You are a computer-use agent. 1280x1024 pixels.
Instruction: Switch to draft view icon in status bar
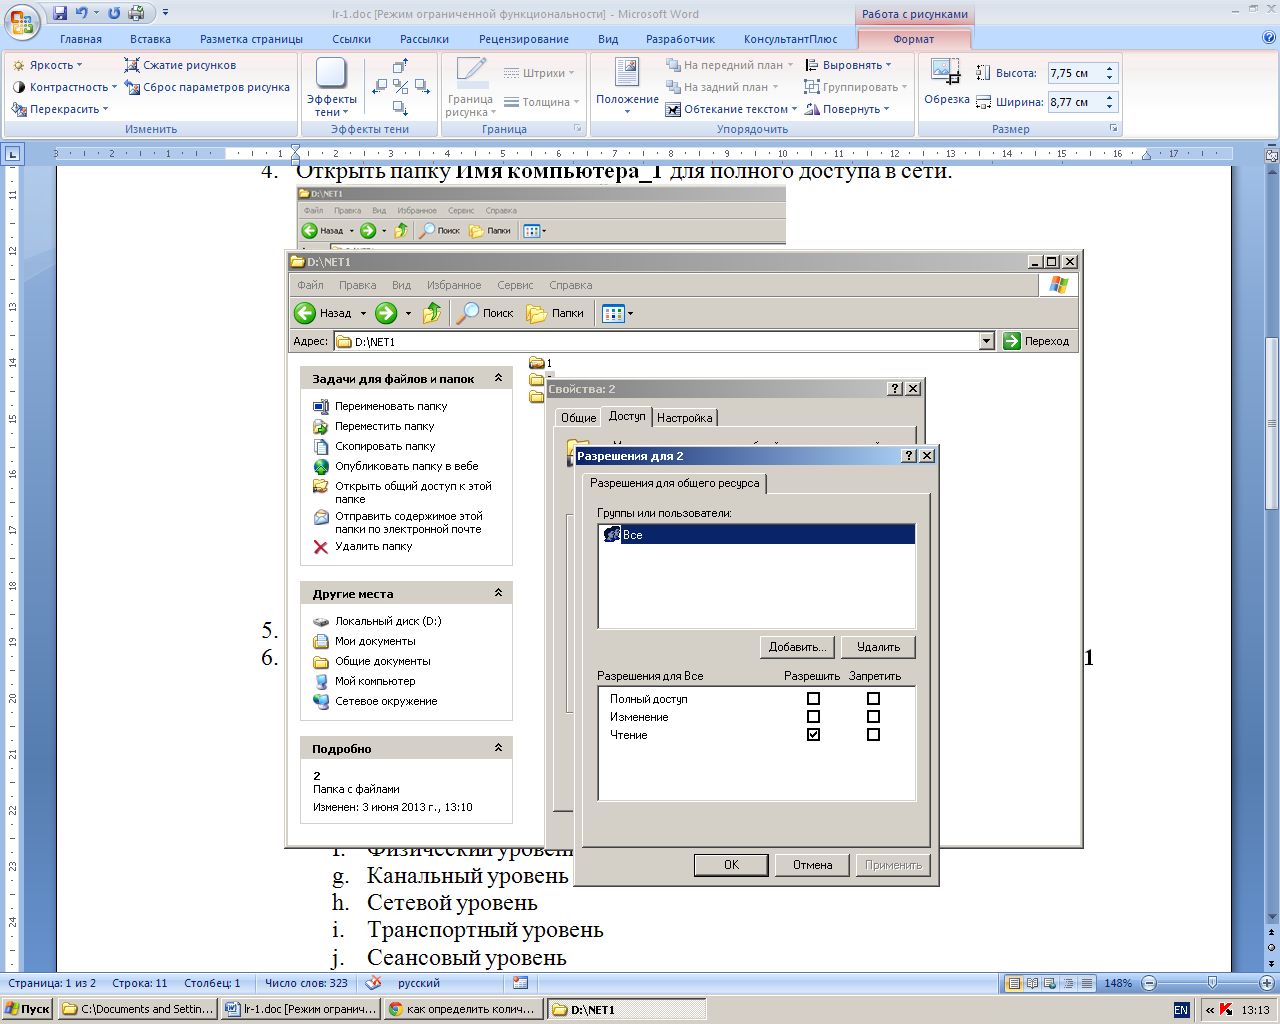point(1089,983)
